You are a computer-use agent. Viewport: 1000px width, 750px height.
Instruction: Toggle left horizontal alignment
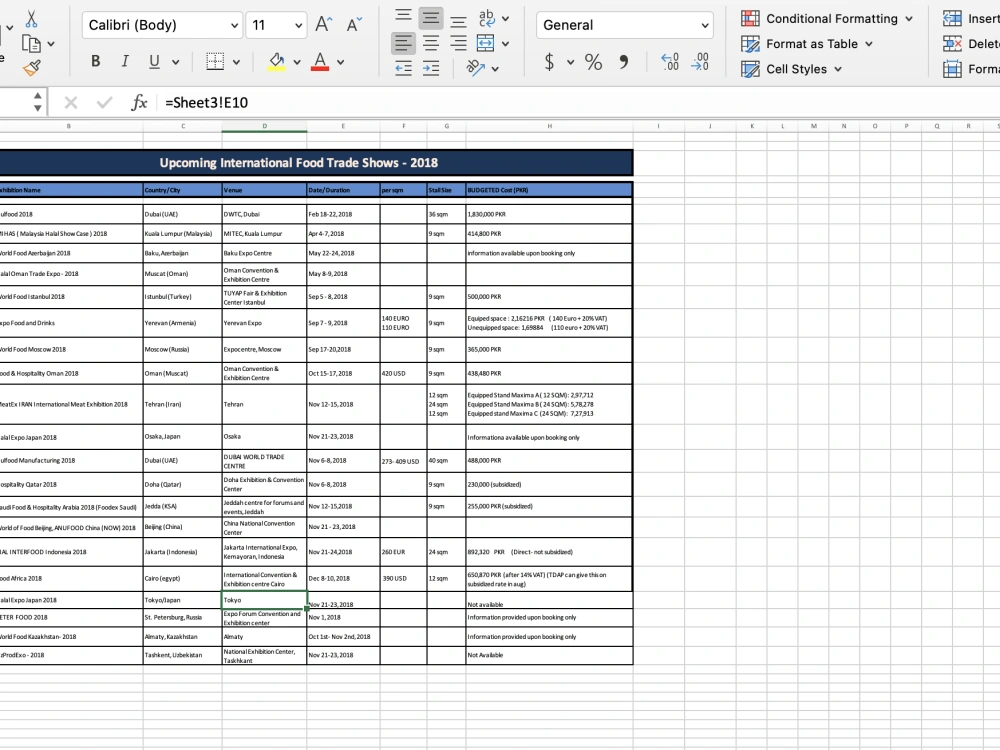click(403, 43)
